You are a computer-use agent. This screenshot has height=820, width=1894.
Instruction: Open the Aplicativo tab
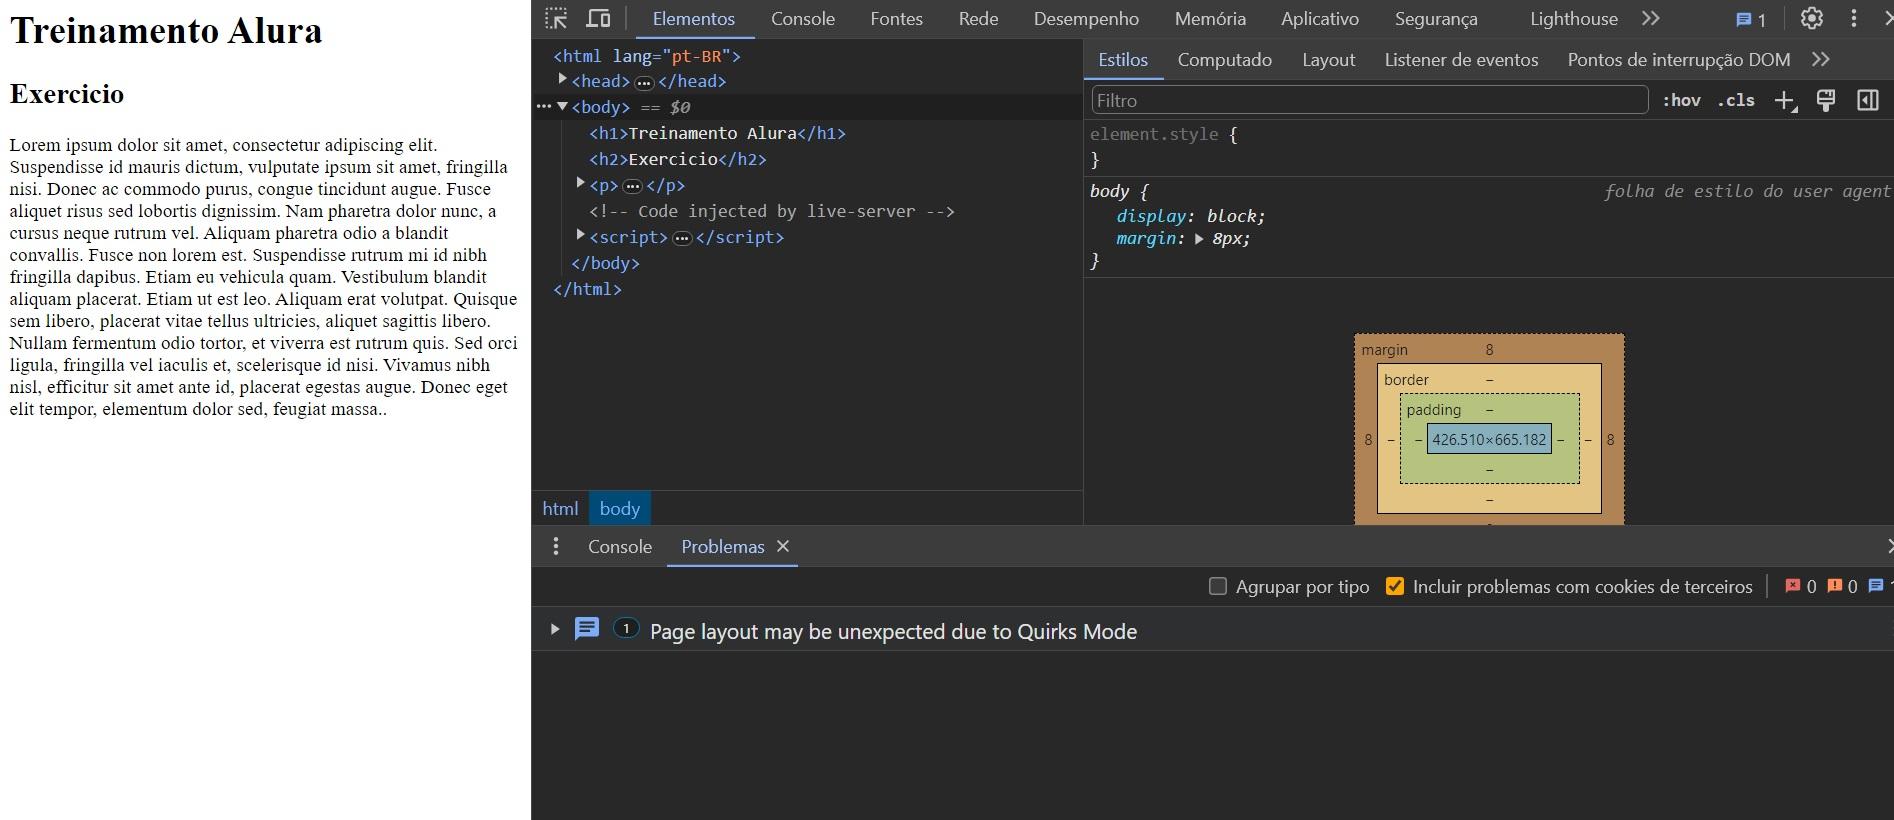[1320, 19]
